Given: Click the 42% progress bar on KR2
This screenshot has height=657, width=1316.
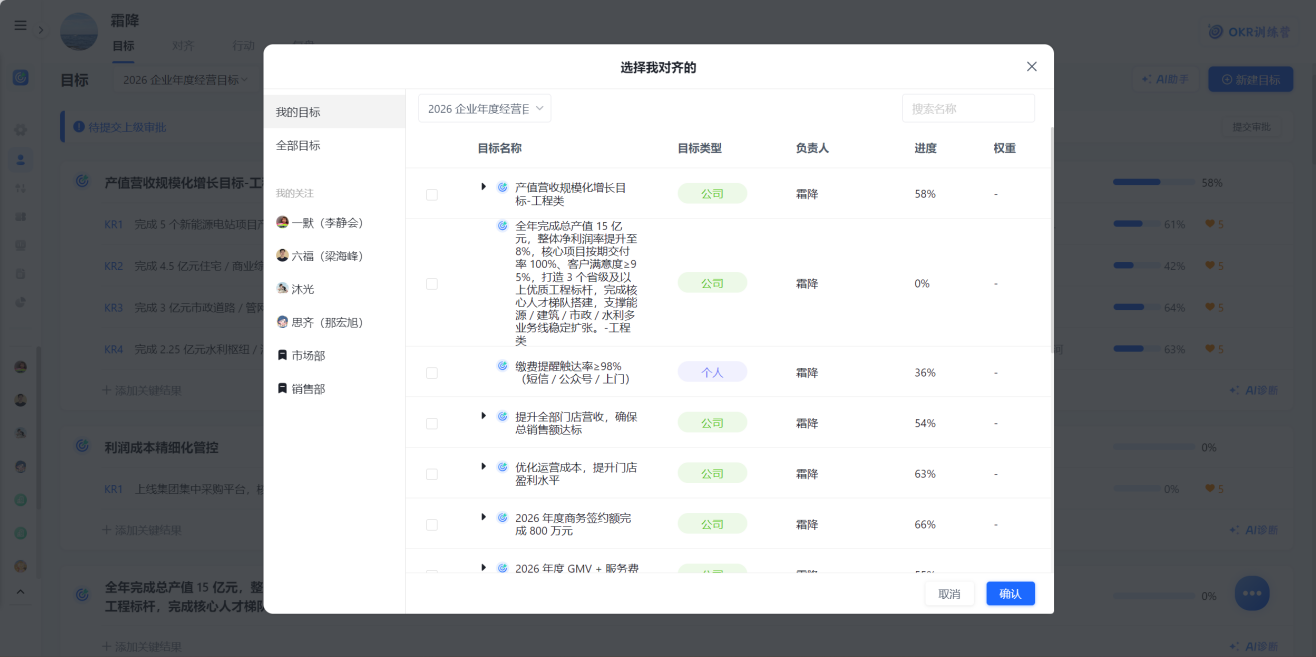Looking at the screenshot, I should [1136, 266].
